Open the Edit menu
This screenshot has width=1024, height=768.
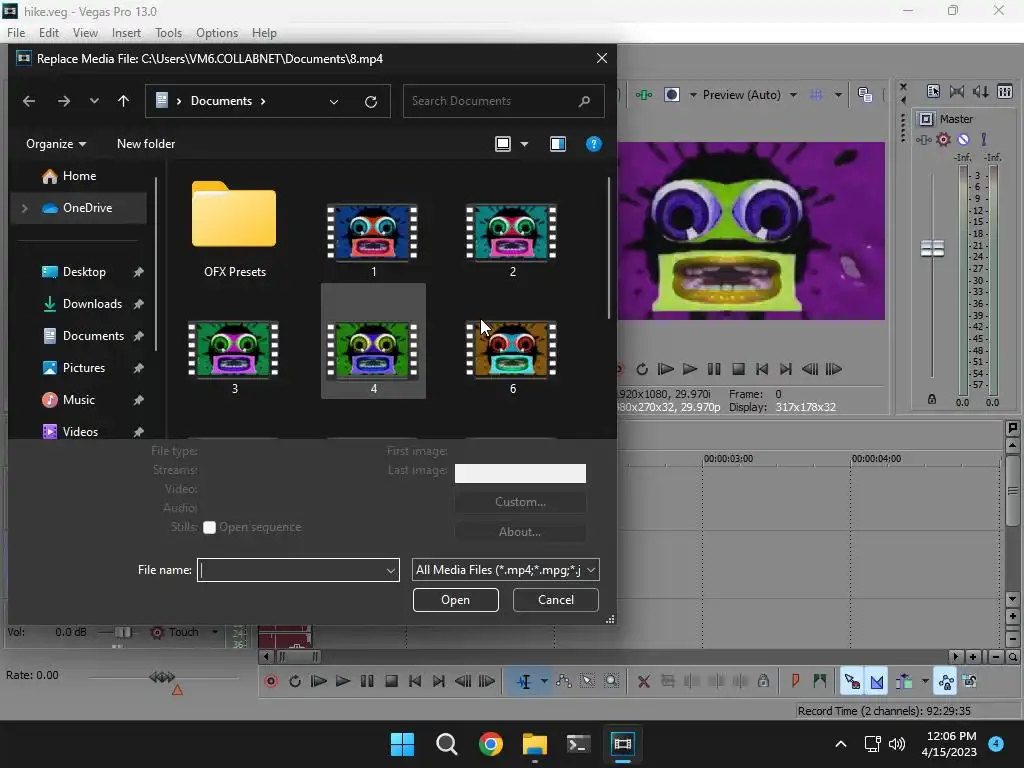click(x=49, y=33)
